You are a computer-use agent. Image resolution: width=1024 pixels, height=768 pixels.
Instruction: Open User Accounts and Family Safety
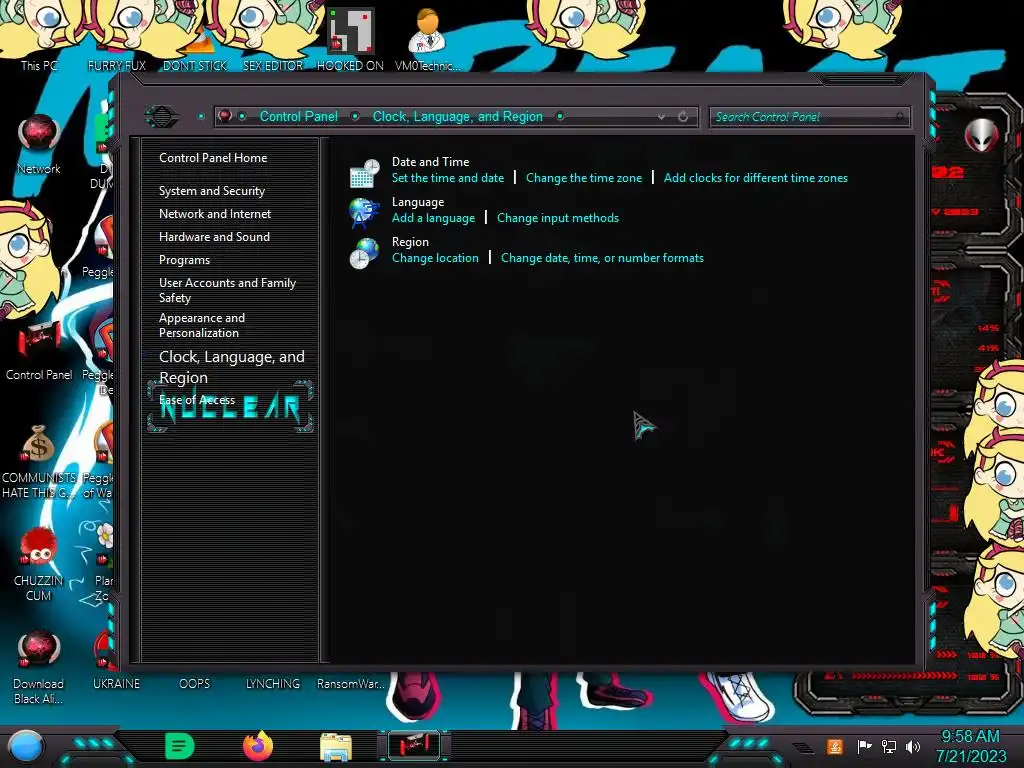point(227,290)
